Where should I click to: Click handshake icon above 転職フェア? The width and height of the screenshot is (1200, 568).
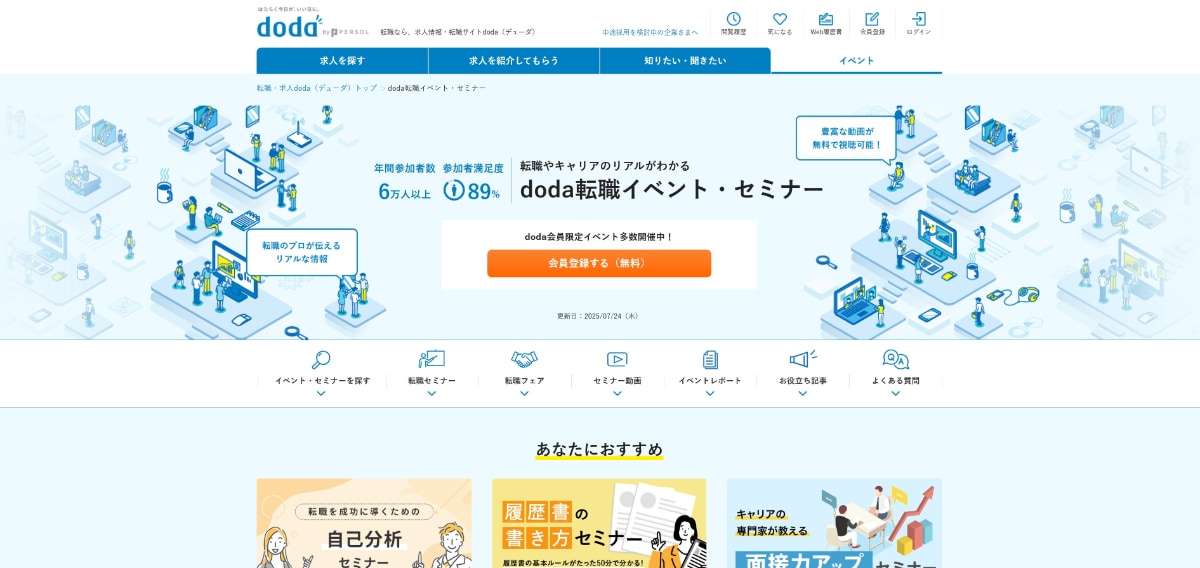(x=524, y=359)
